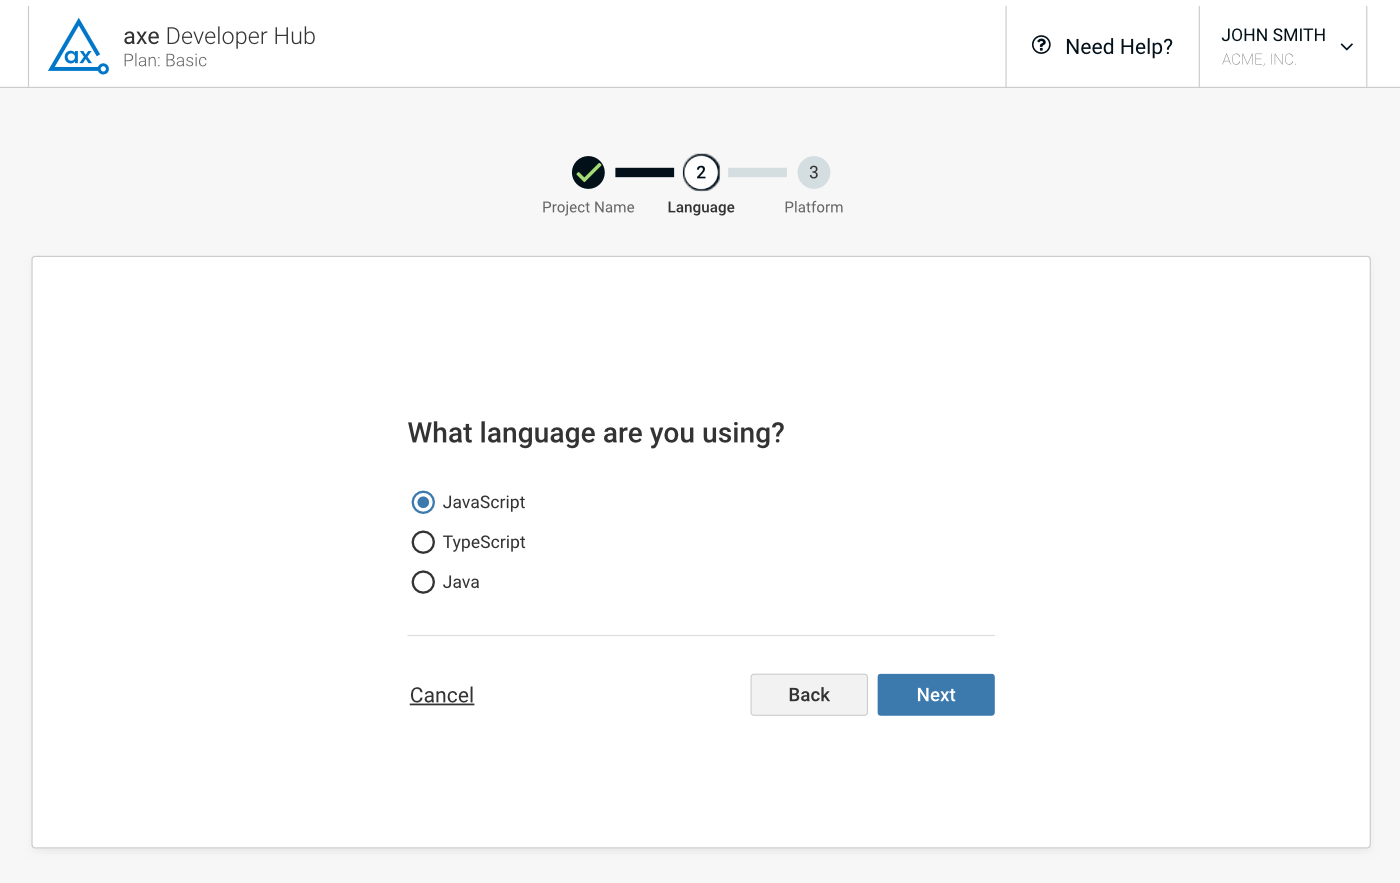
Task: Click the Project Name step label
Action: [x=589, y=207]
